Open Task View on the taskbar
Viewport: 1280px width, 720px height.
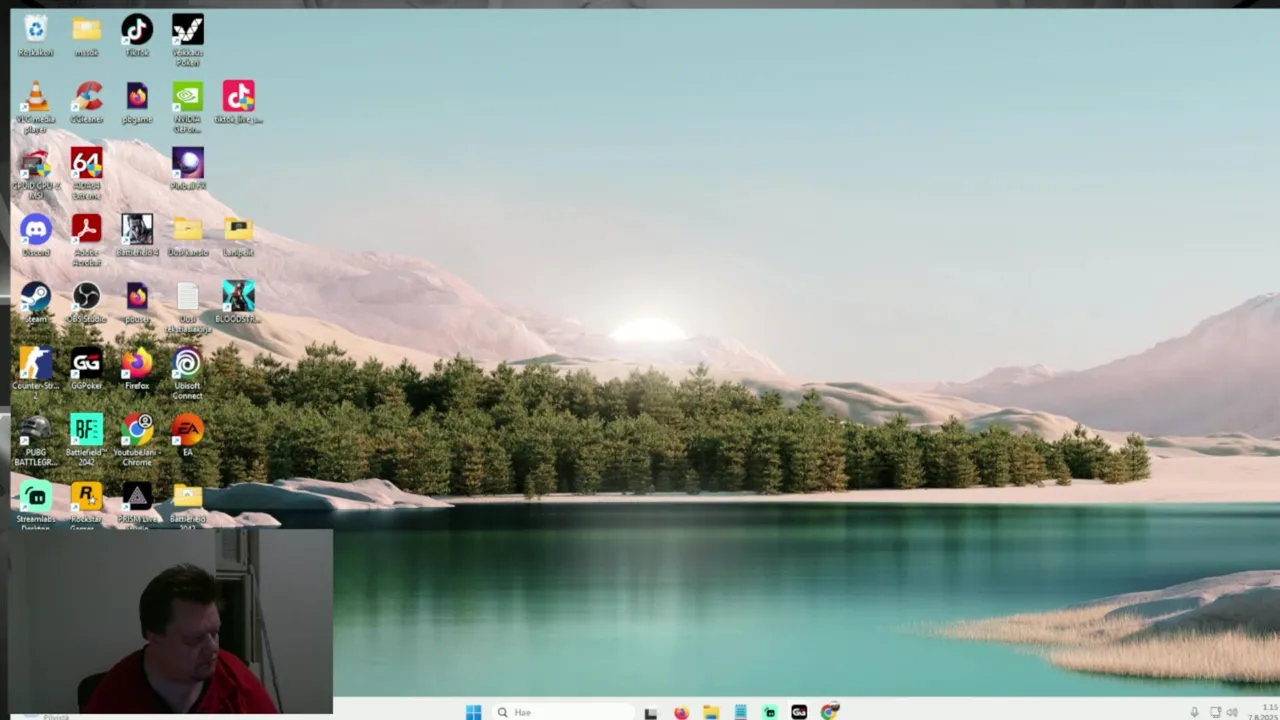point(651,713)
